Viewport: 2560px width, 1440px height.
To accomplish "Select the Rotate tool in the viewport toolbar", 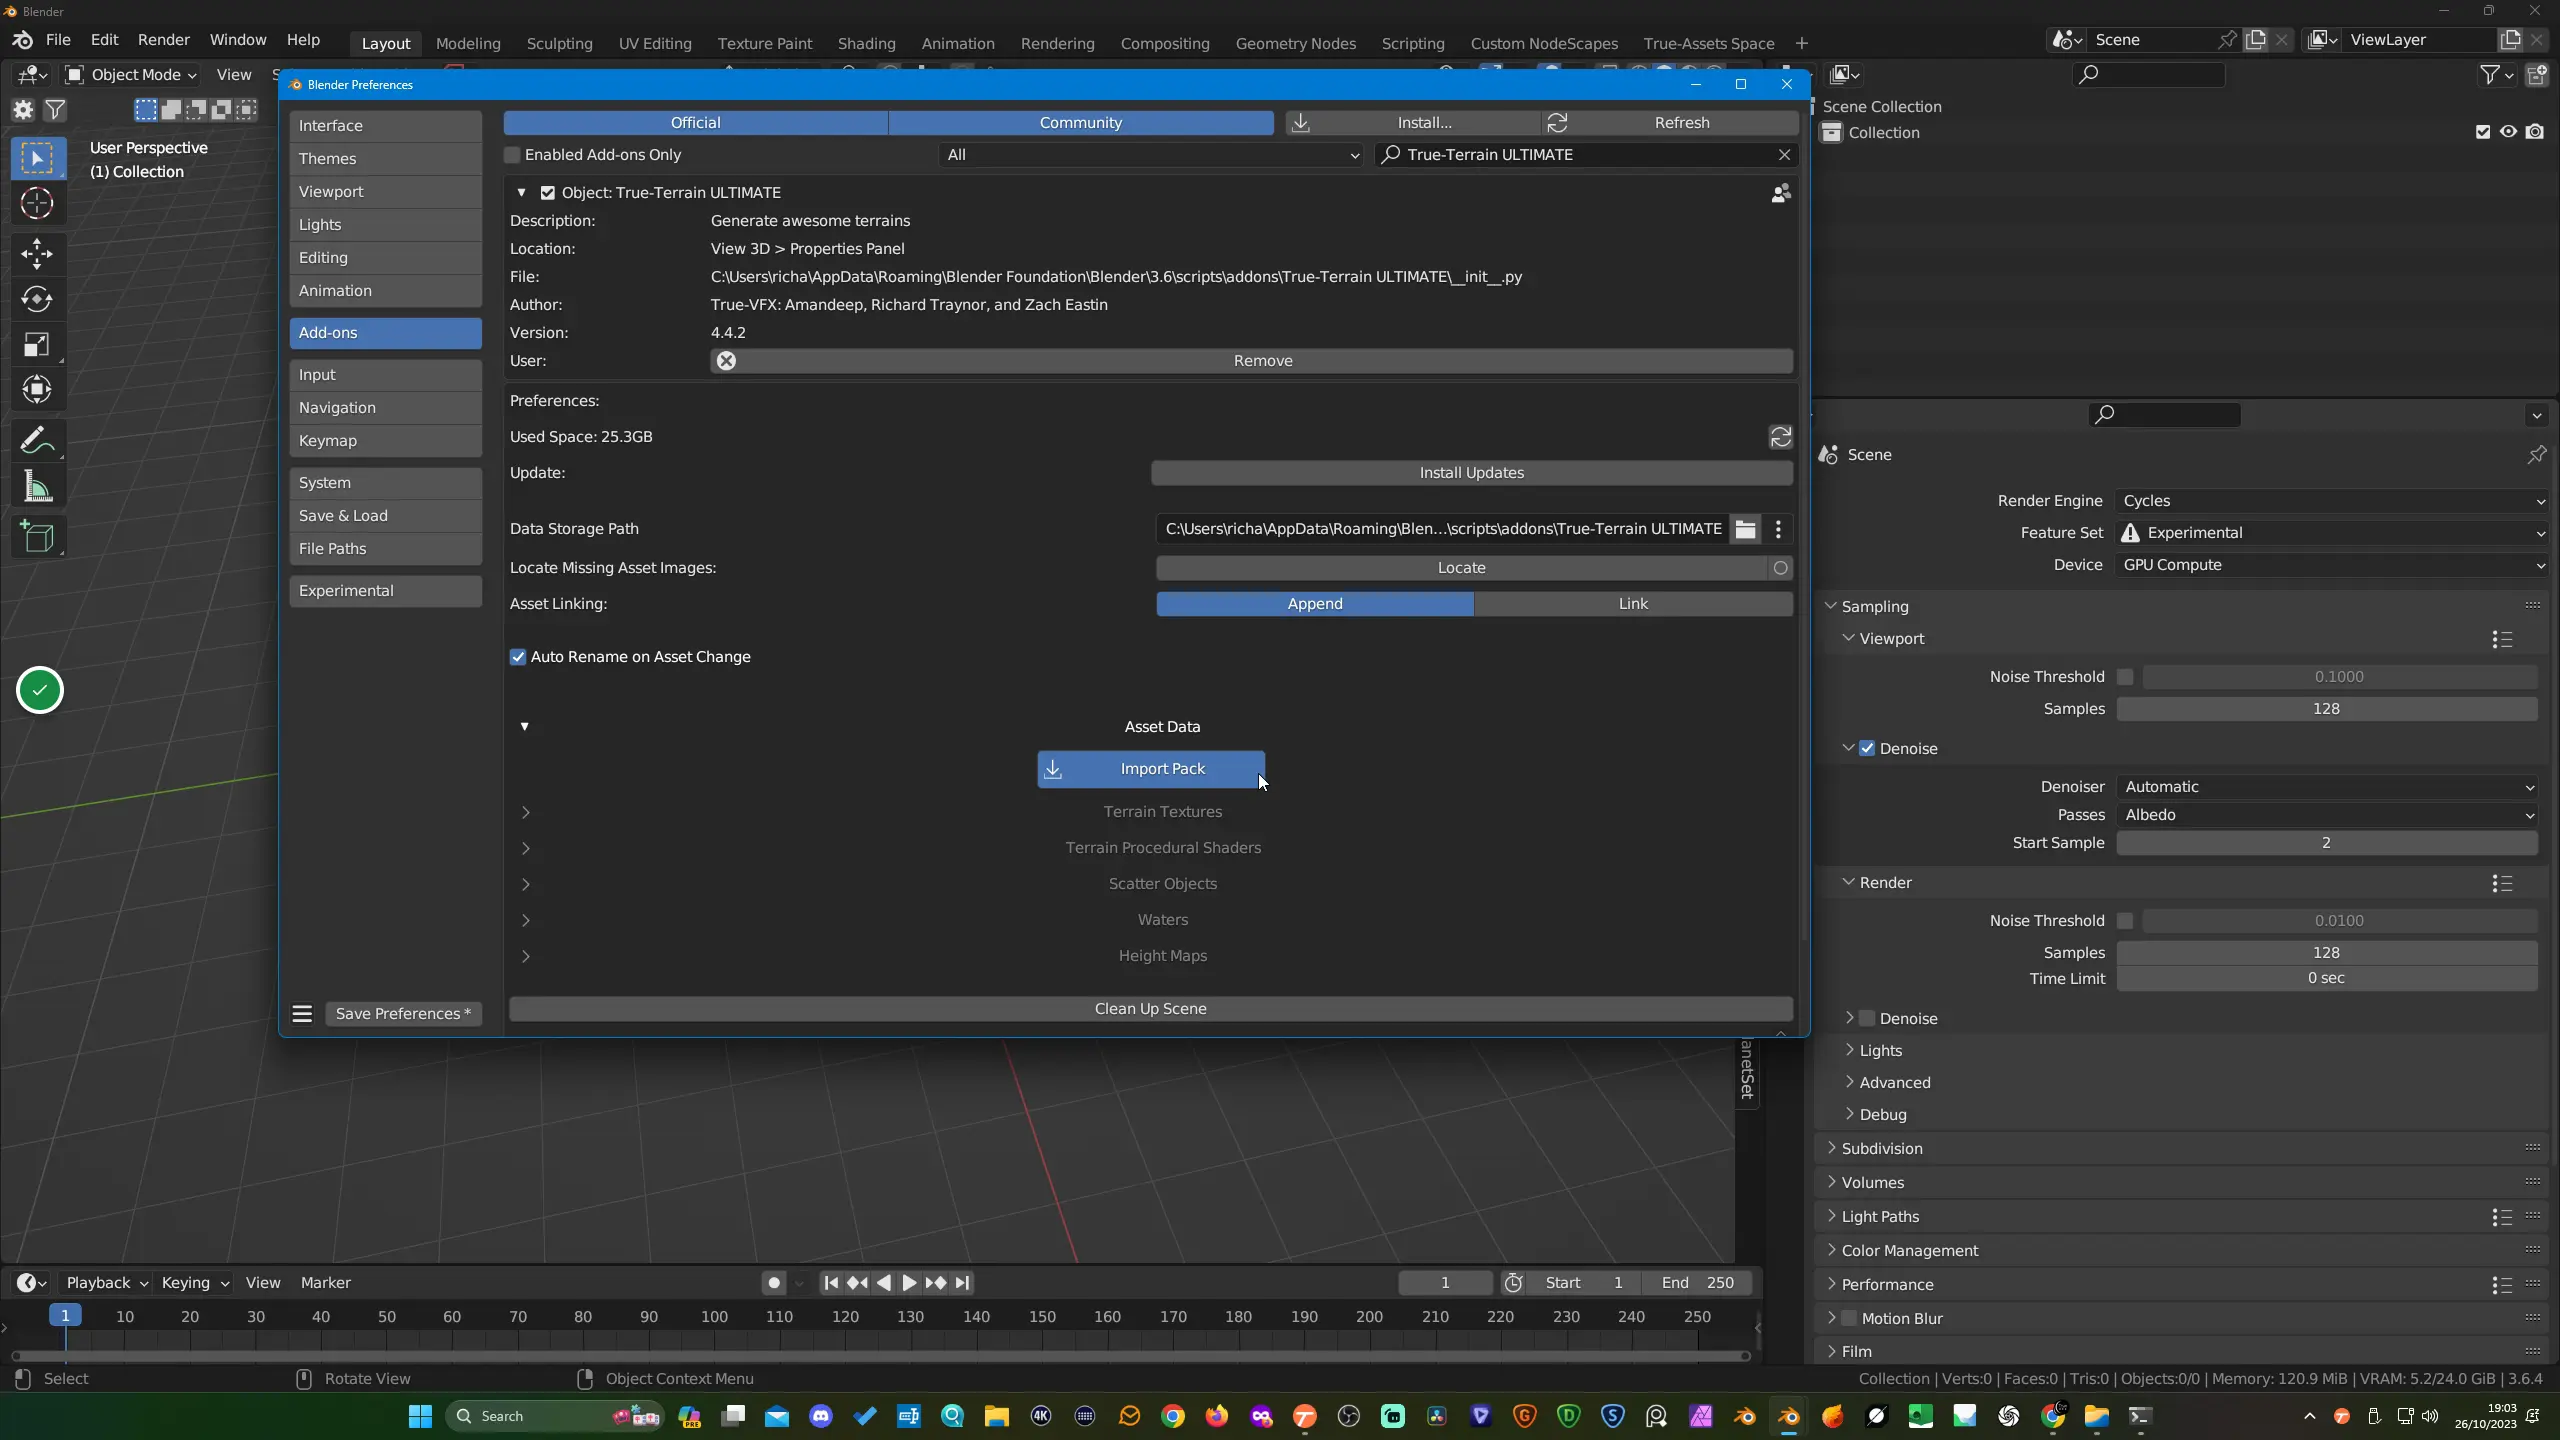I will tap(37, 299).
